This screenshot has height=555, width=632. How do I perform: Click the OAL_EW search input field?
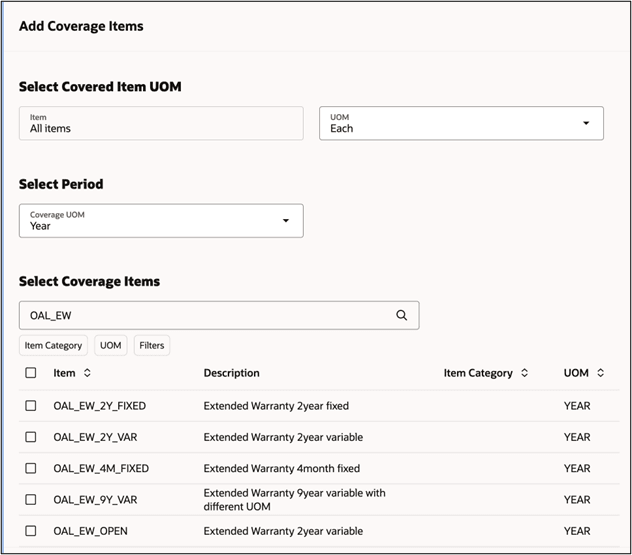[x=200, y=315]
